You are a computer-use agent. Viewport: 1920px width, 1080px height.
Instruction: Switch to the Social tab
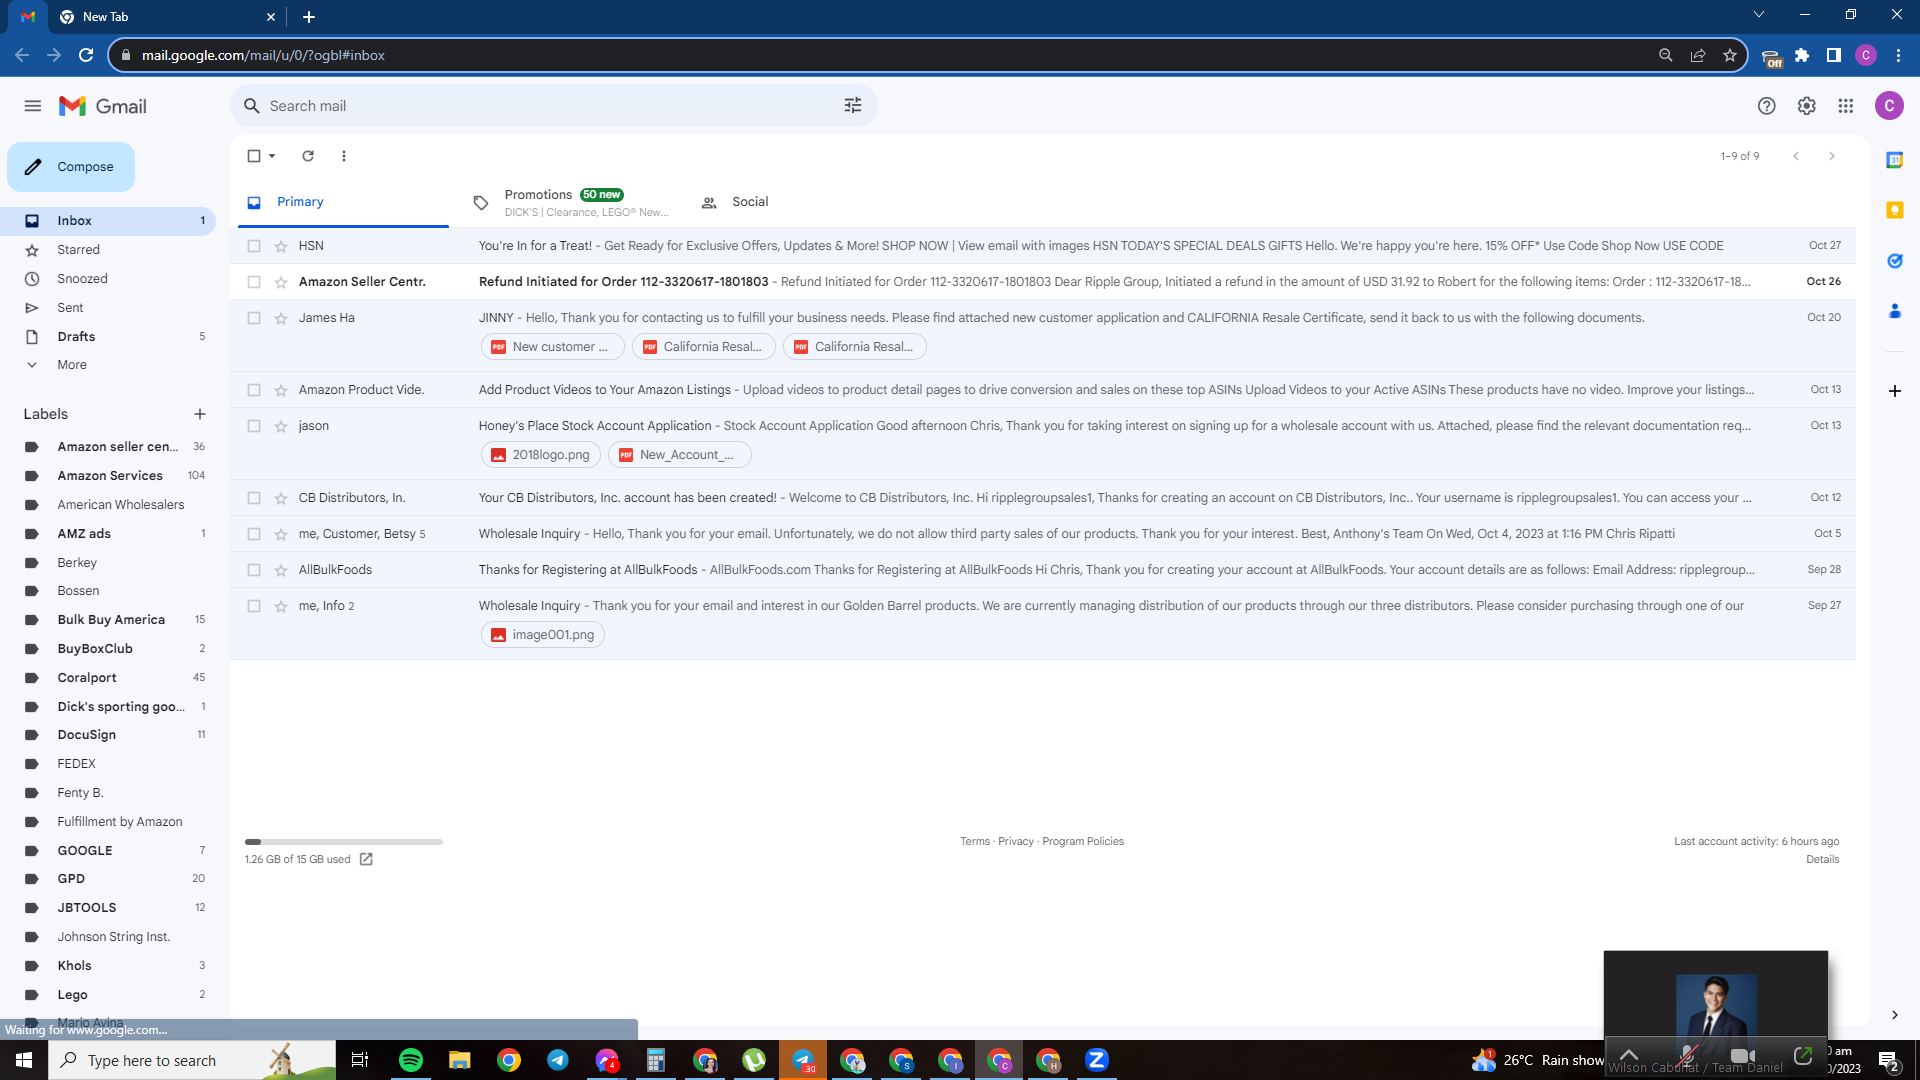tap(797, 202)
